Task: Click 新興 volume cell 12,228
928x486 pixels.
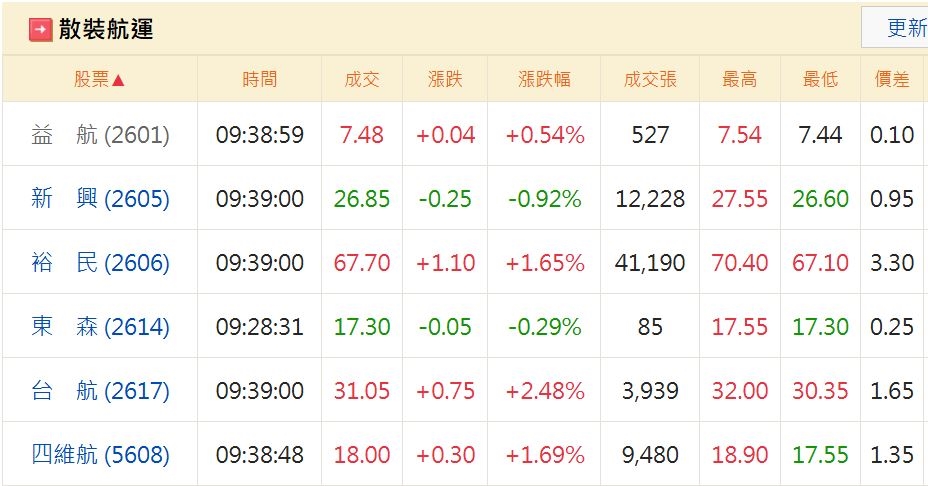Action: pyautogui.click(x=650, y=199)
